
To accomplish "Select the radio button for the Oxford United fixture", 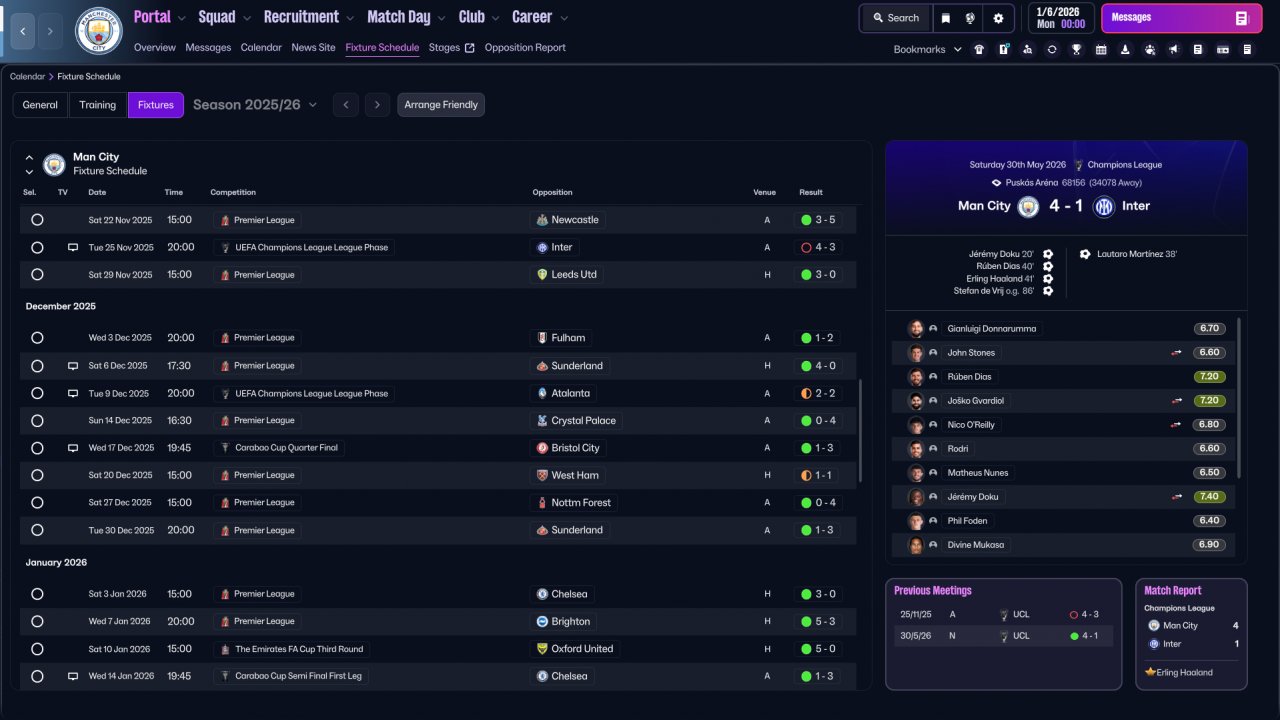I will click(37, 648).
